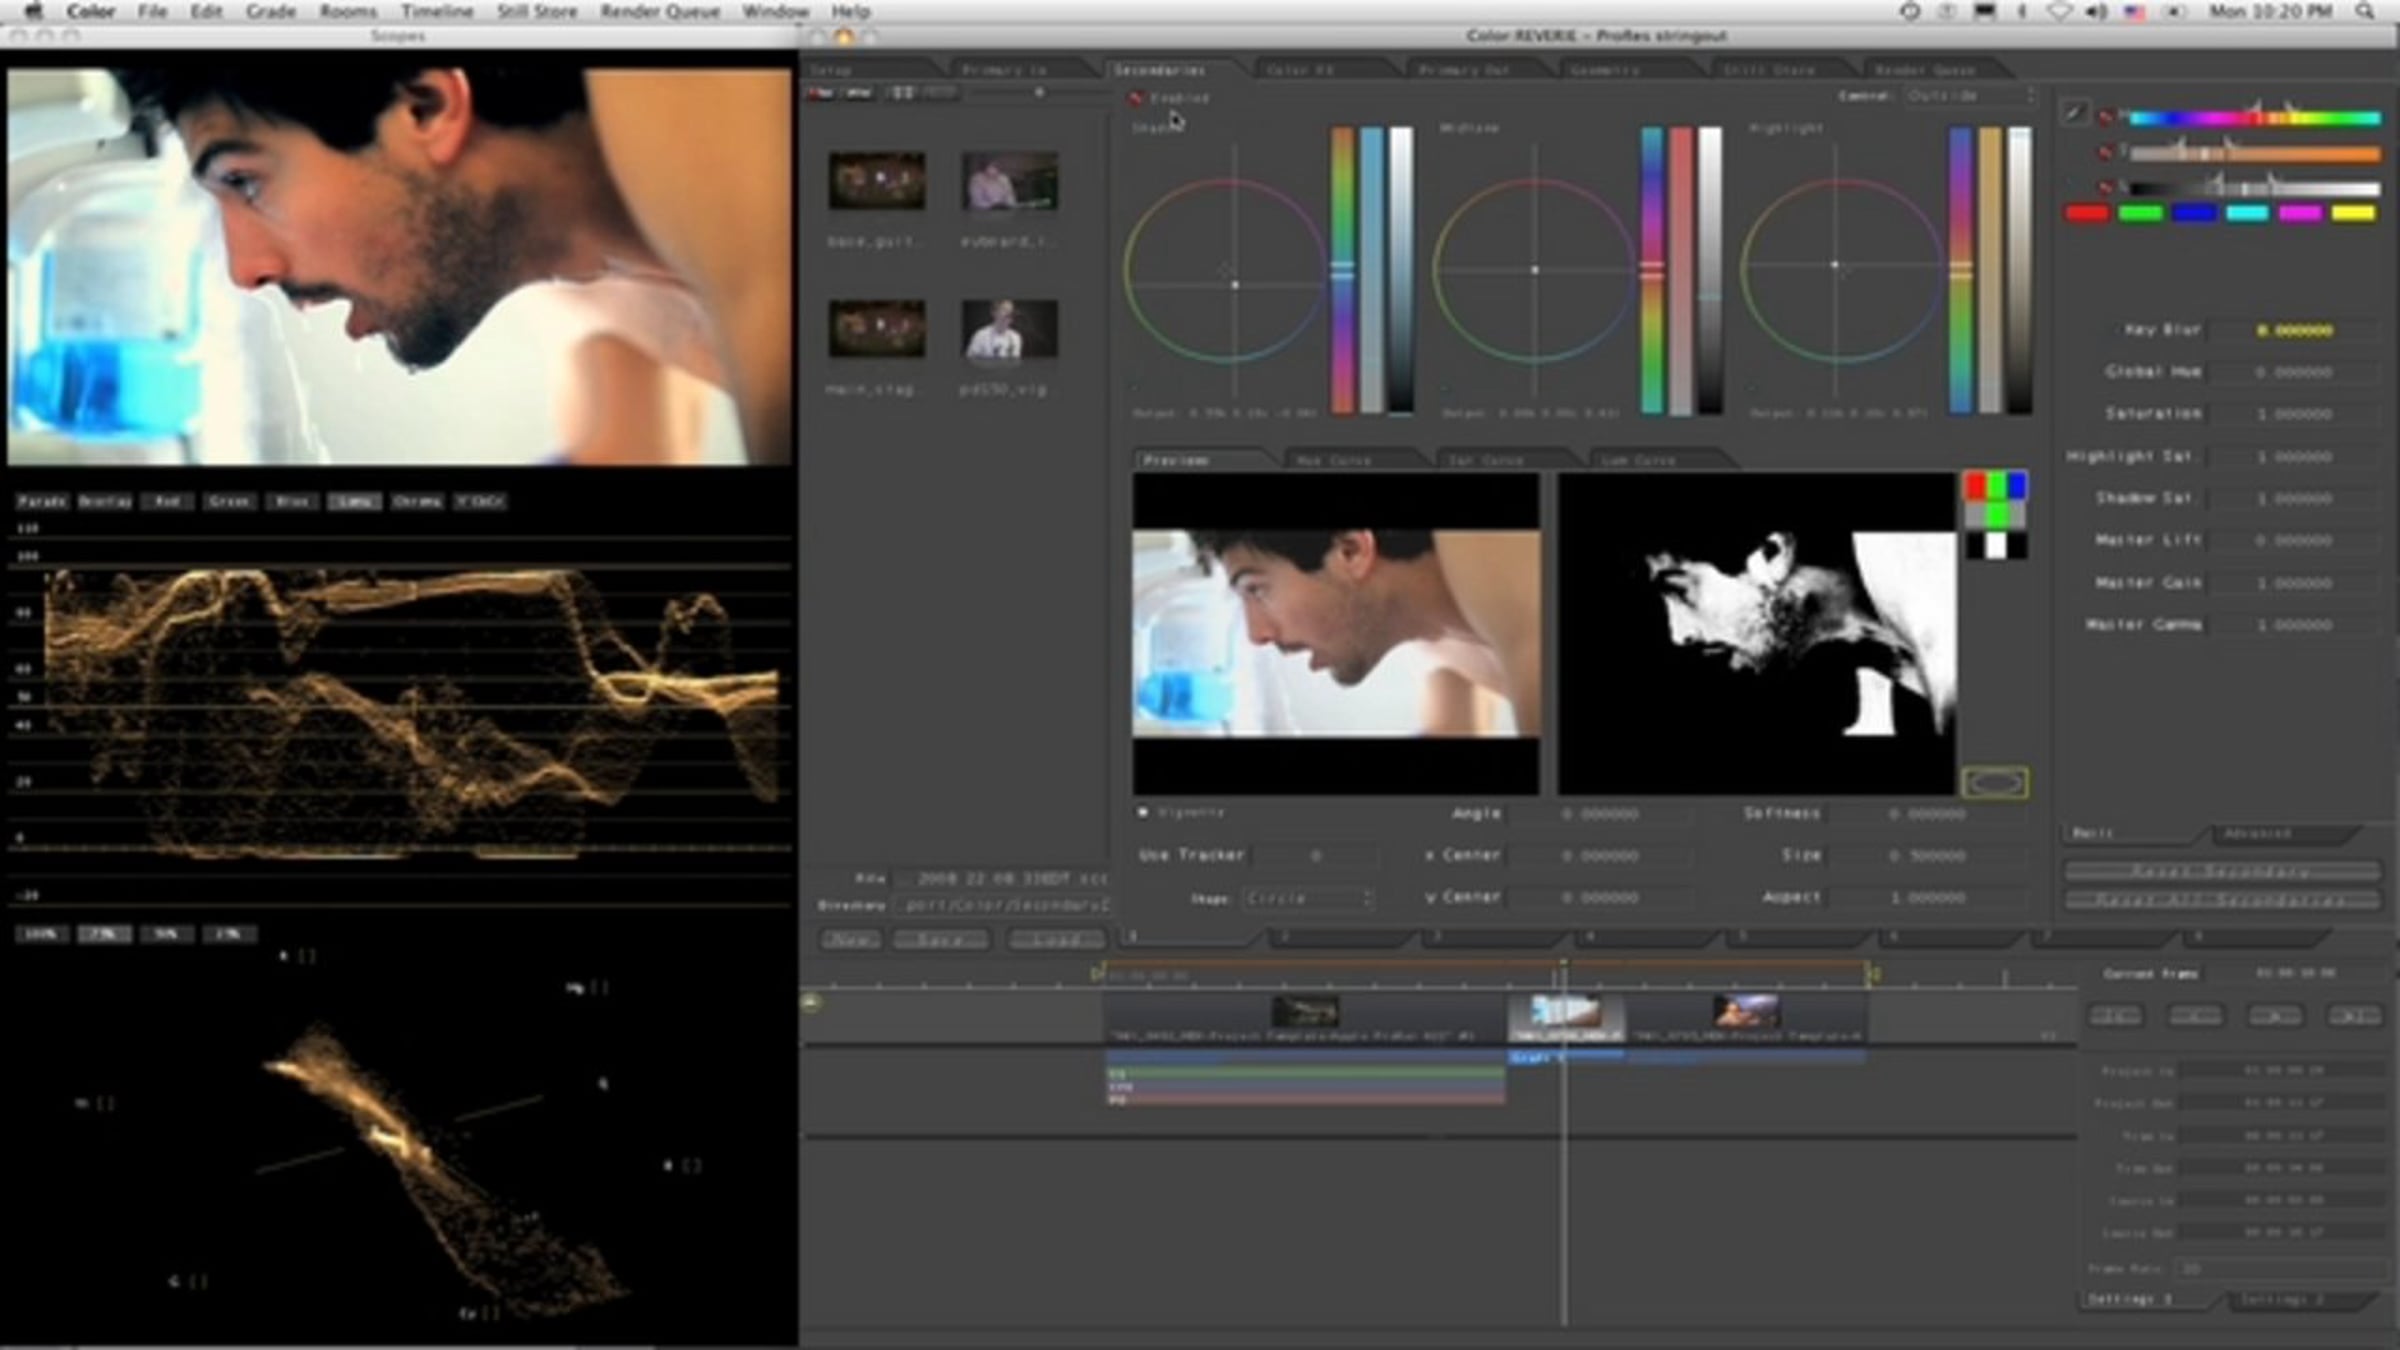Show final image with RGB preview icon
The image size is (2400, 1350).
click(1995, 486)
